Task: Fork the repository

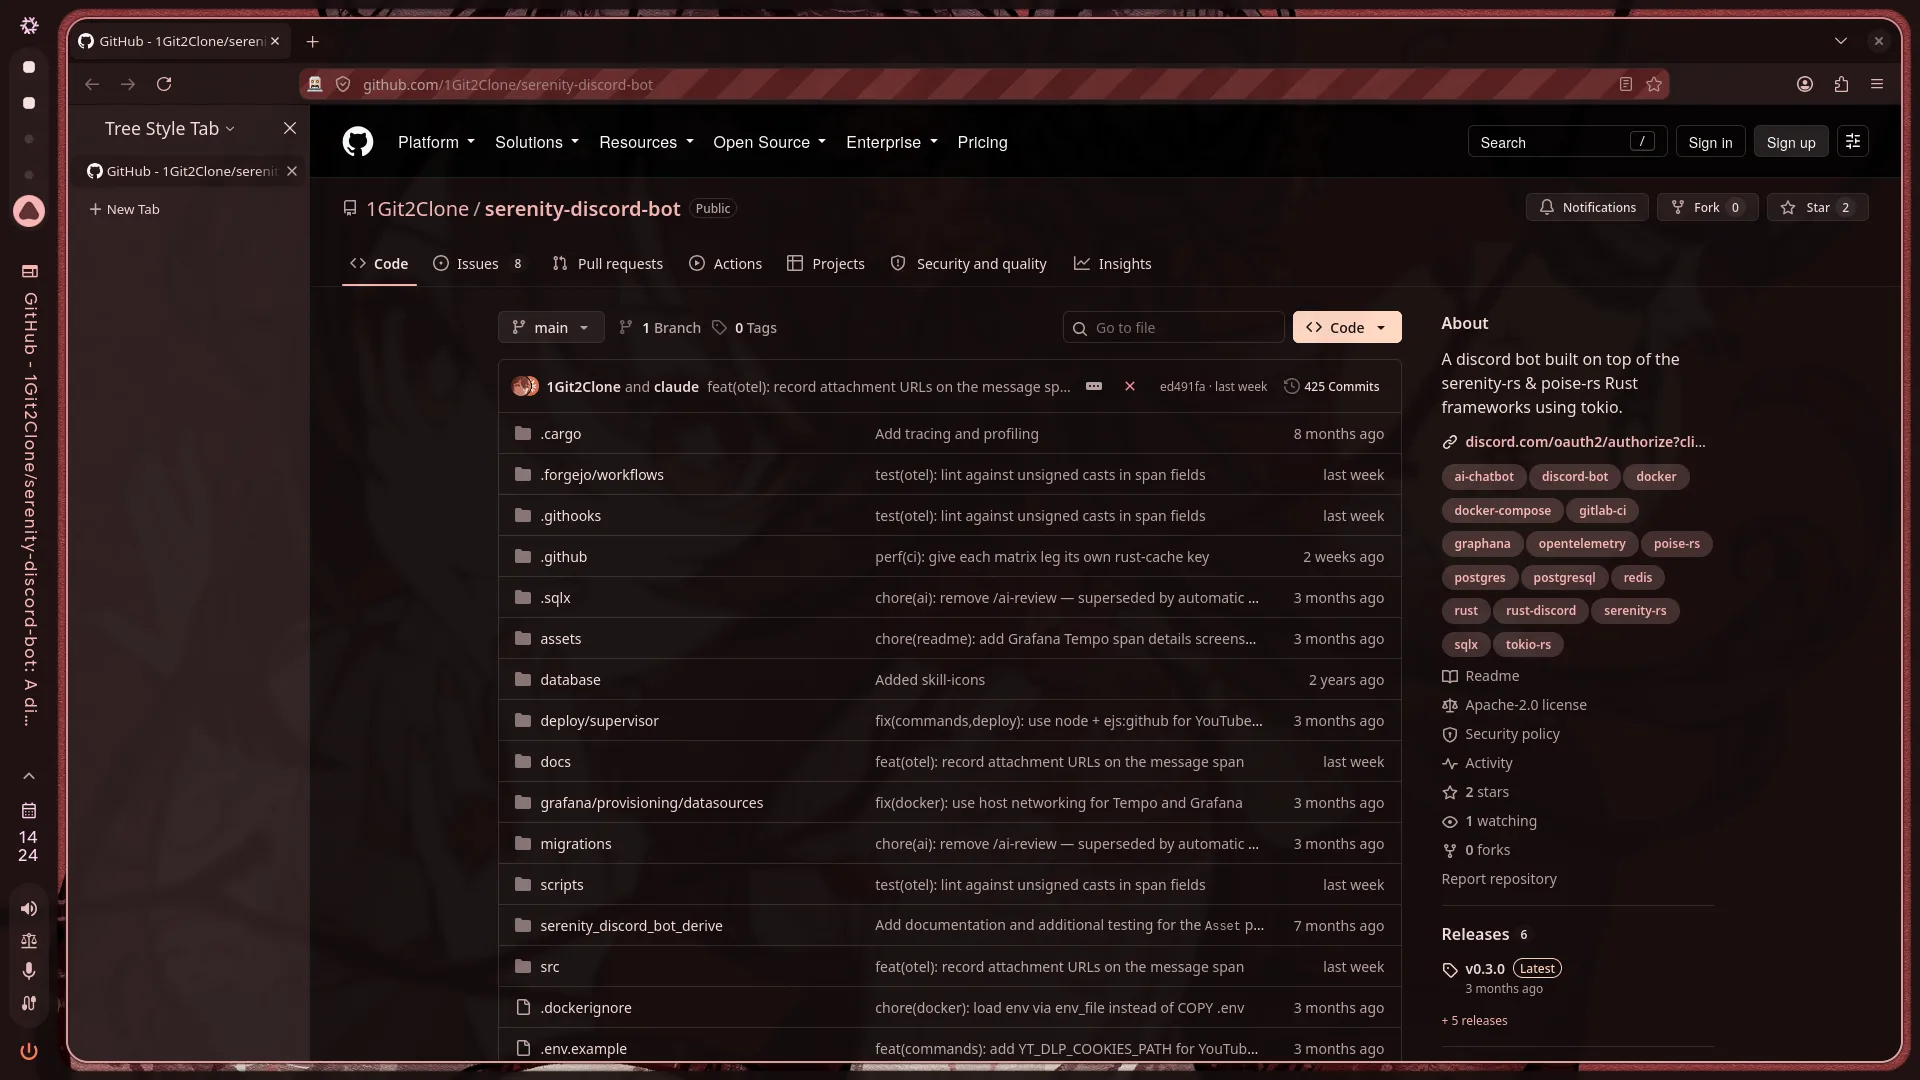Action: coord(1707,207)
